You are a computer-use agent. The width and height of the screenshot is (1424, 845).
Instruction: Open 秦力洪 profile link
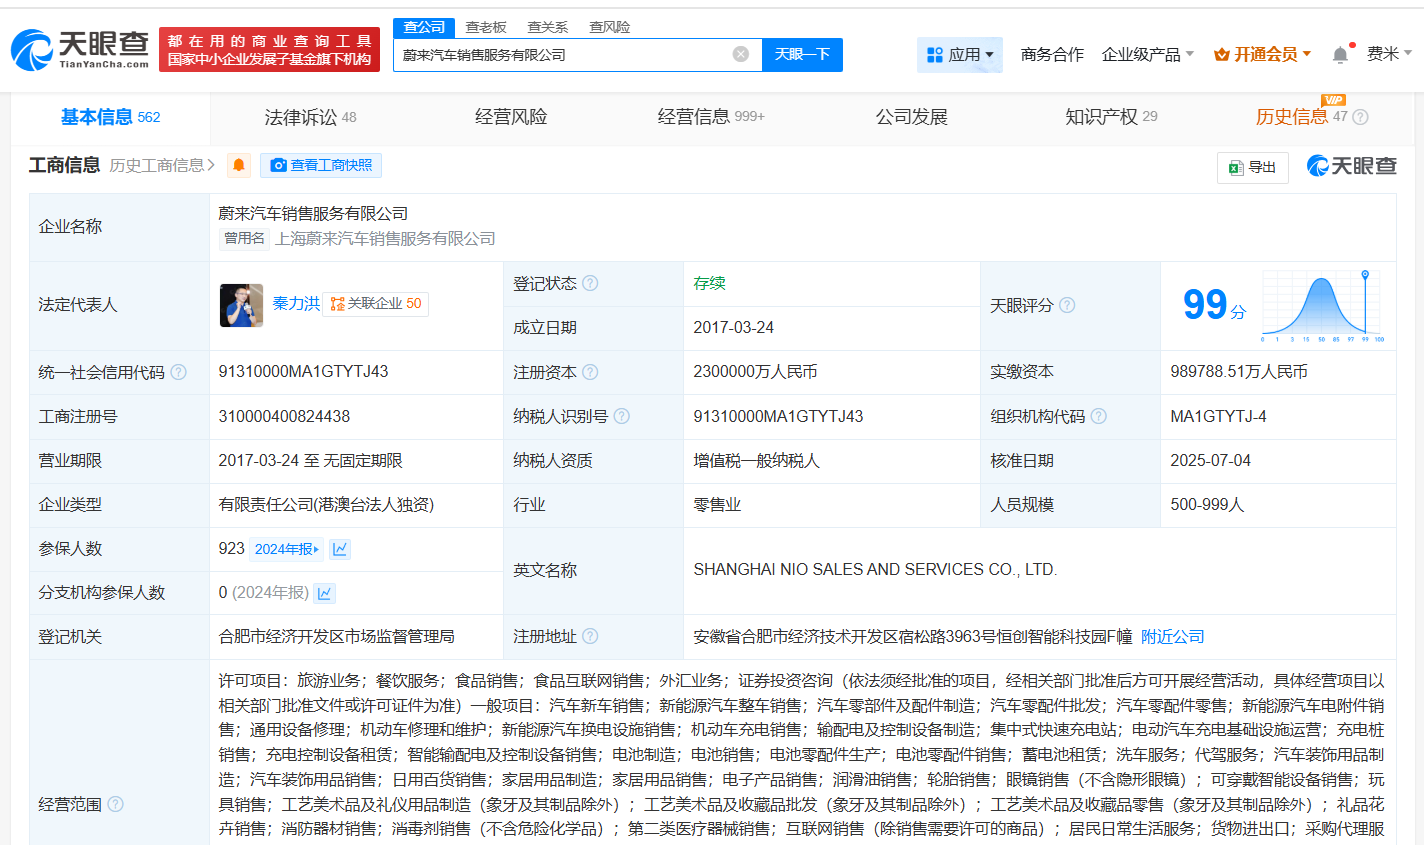296,303
